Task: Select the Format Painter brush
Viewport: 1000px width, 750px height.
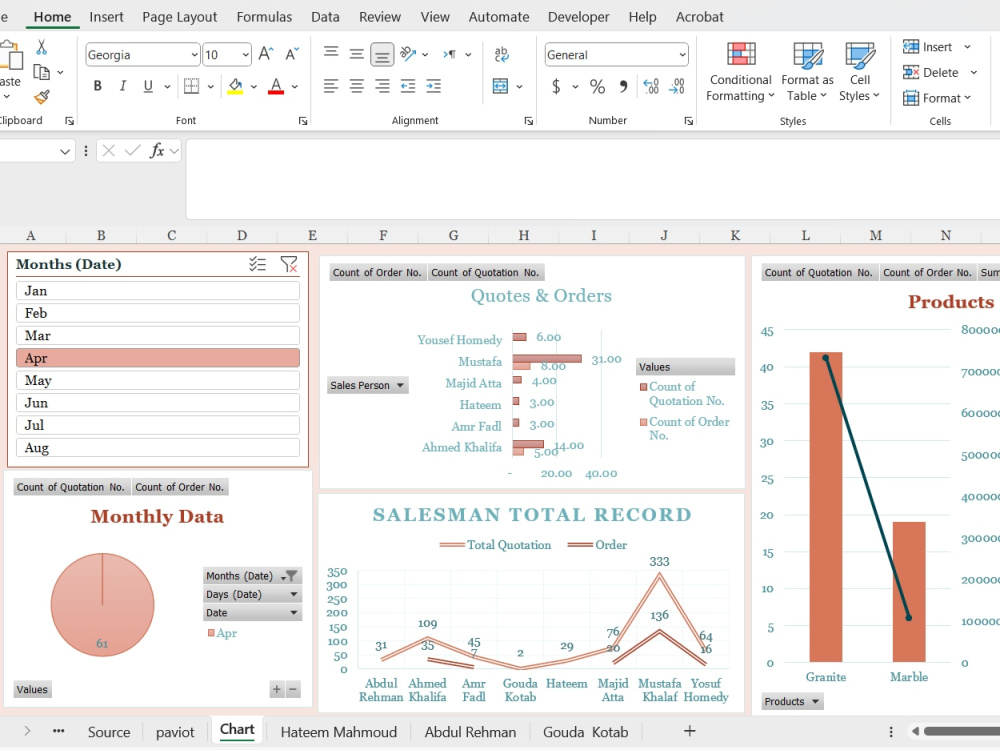Action: coord(41,97)
